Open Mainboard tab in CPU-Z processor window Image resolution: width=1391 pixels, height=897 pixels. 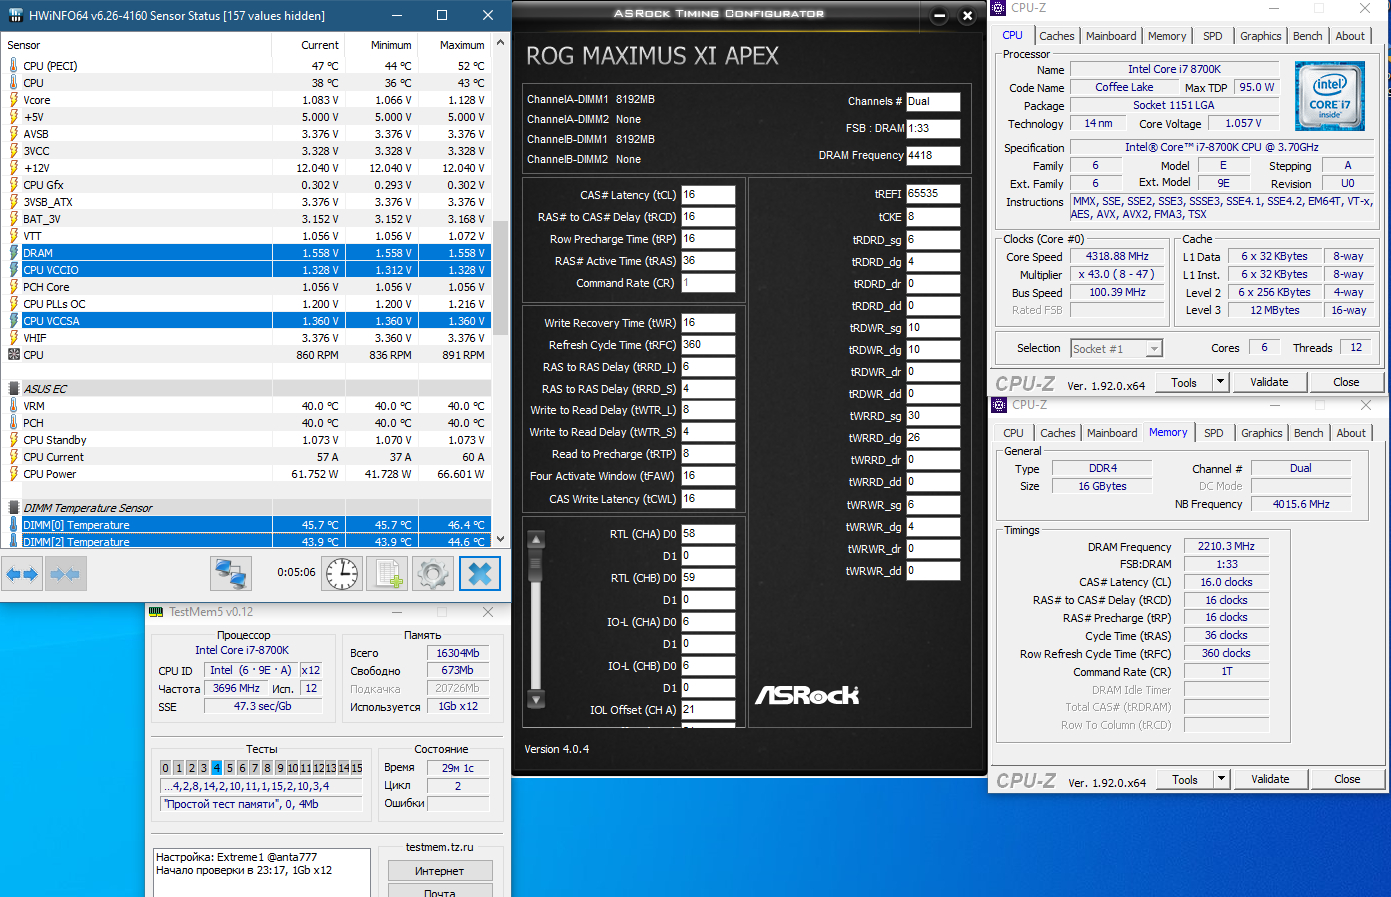coord(1111,36)
